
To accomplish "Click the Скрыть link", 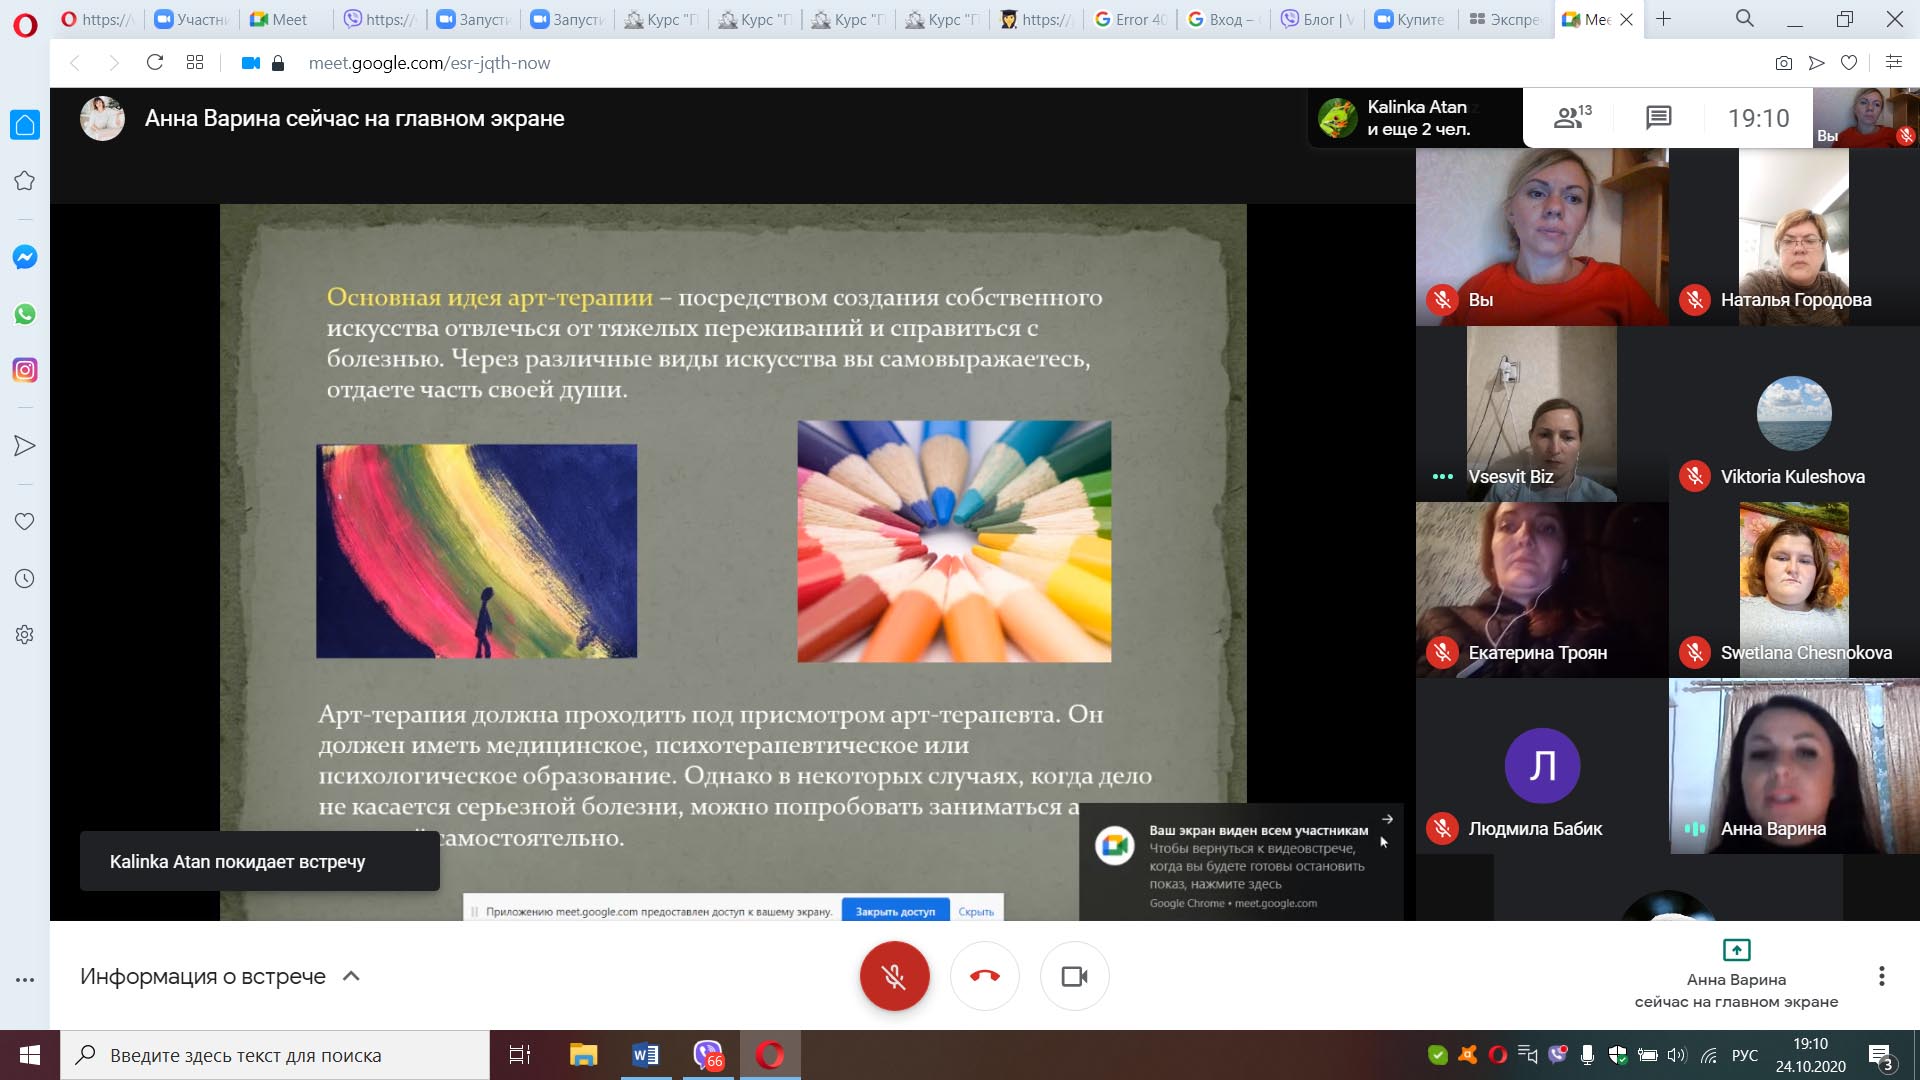I will (x=976, y=911).
